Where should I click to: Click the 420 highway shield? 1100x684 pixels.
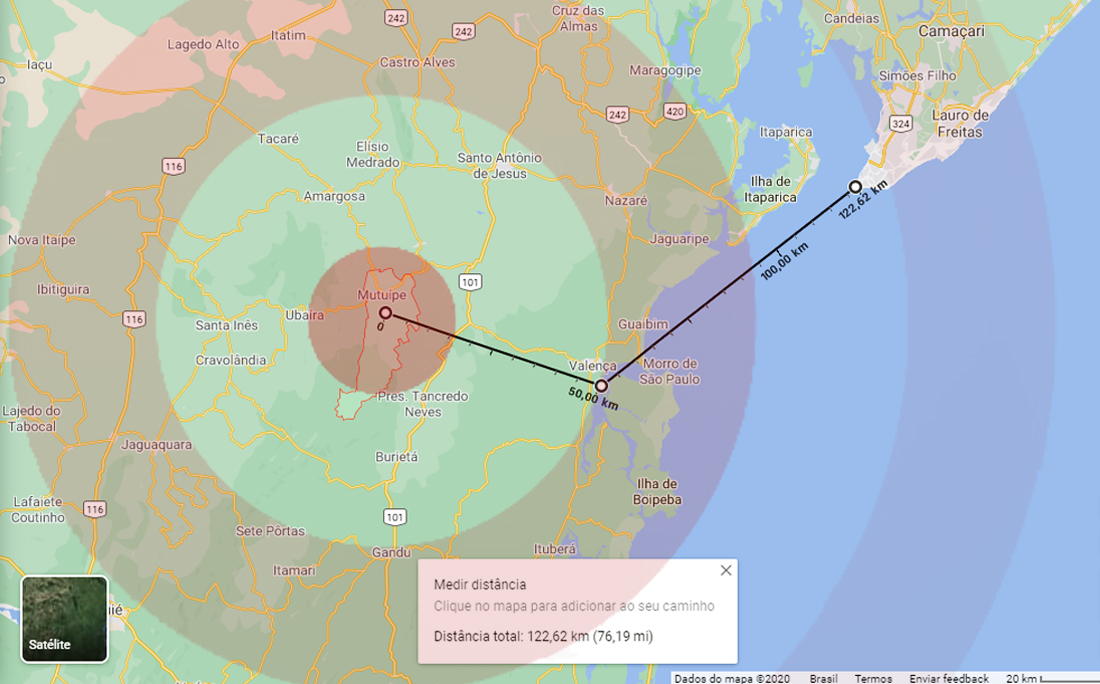pos(674,111)
